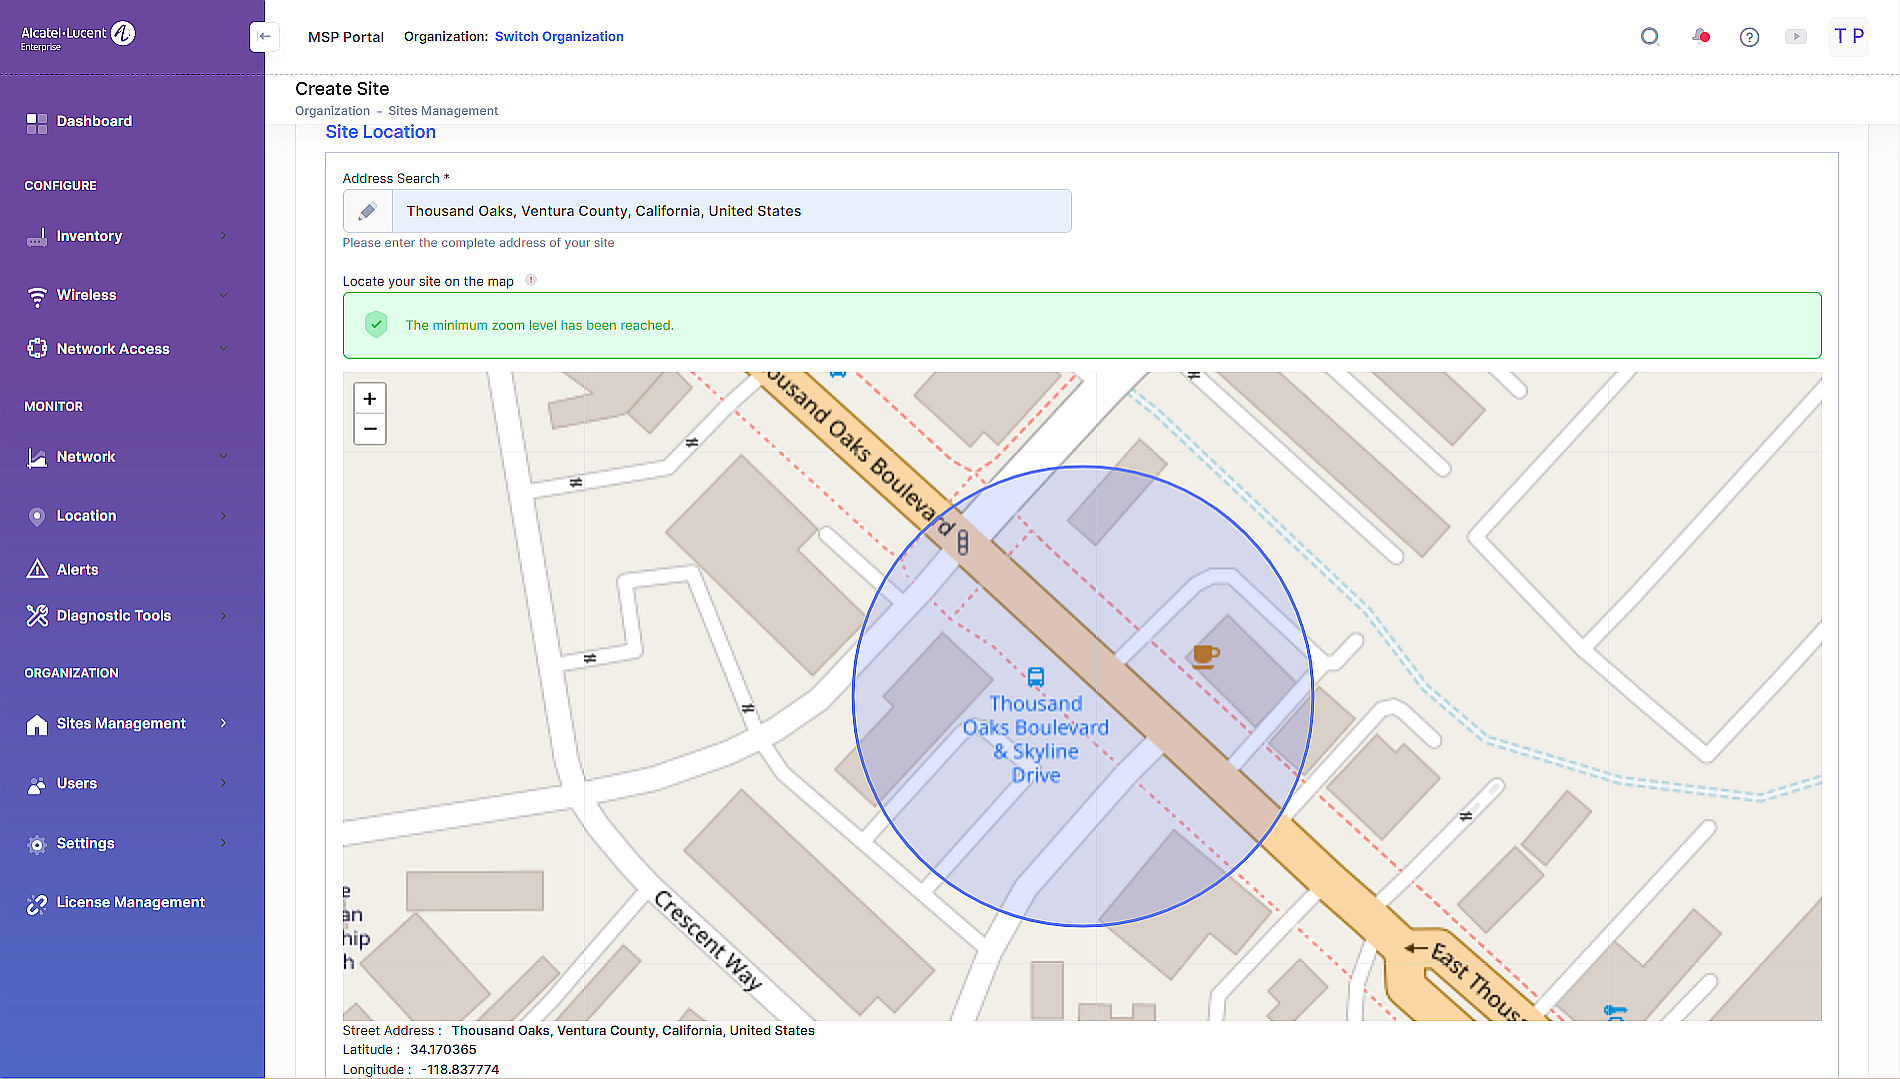Go to Alerts in the sidebar

pos(77,570)
